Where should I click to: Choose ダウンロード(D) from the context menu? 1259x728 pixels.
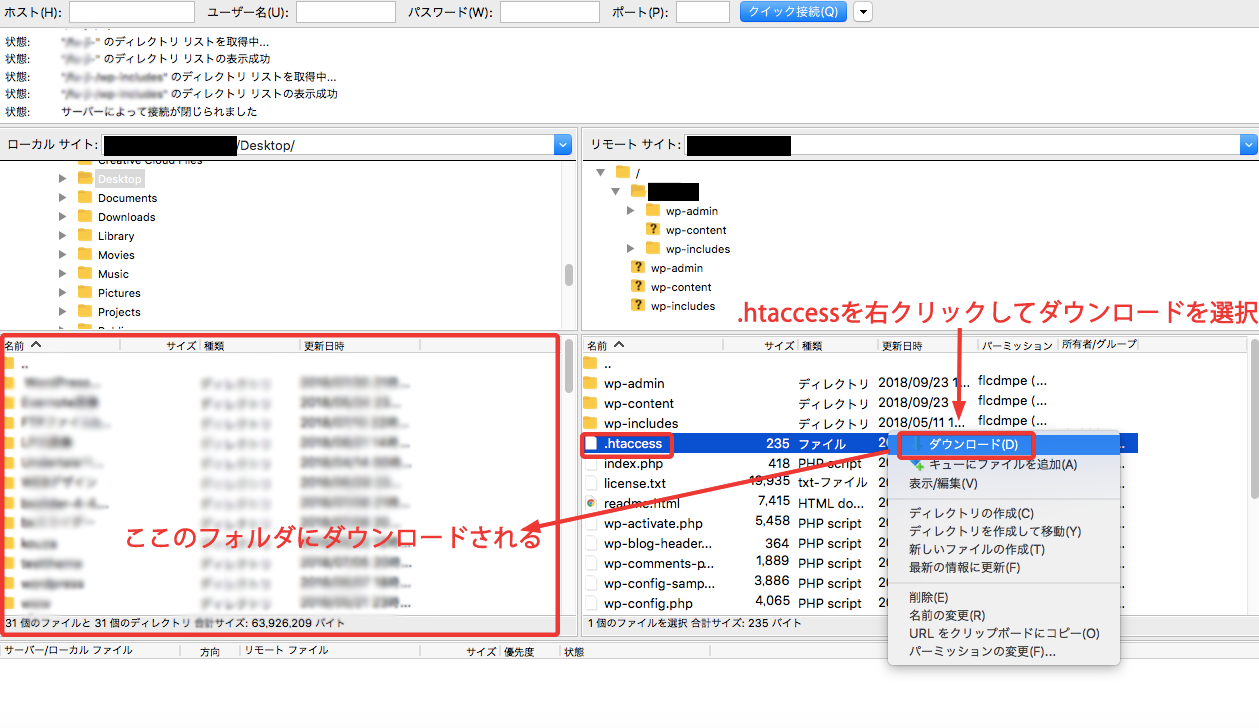(x=972, y=444)
